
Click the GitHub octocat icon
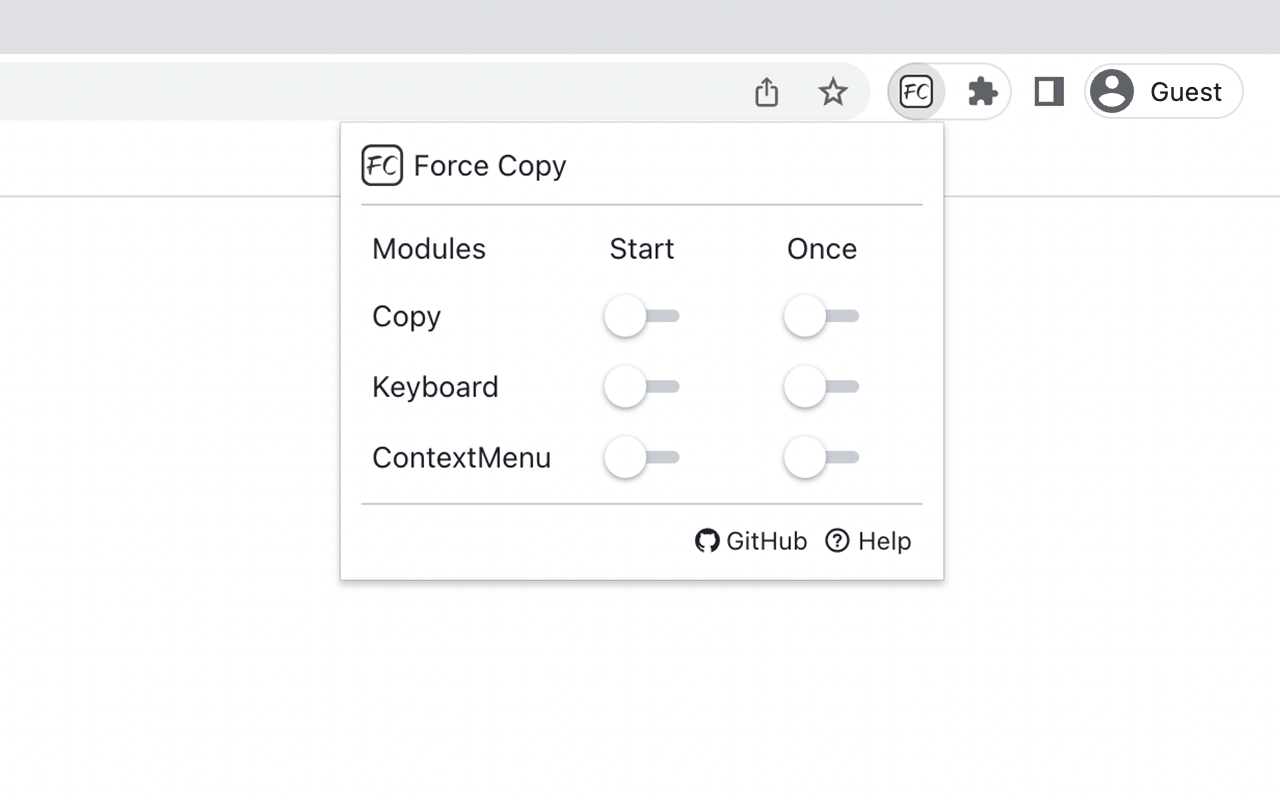point(707,541)
